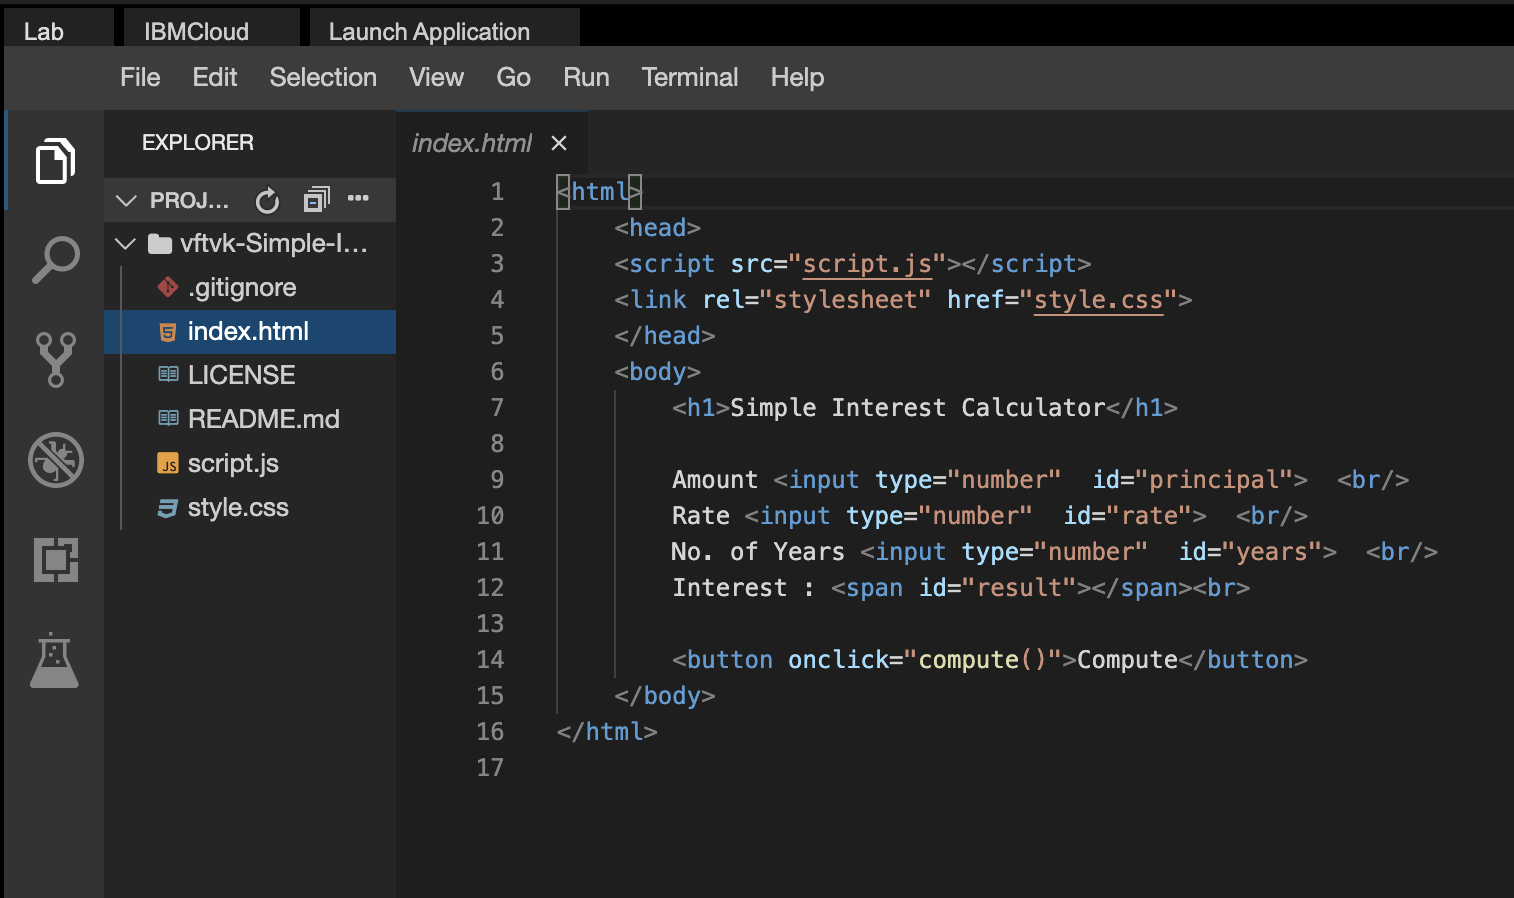Open the Test flask icon view
Viewport: 1514px width, 898px height.
[55, 660]
